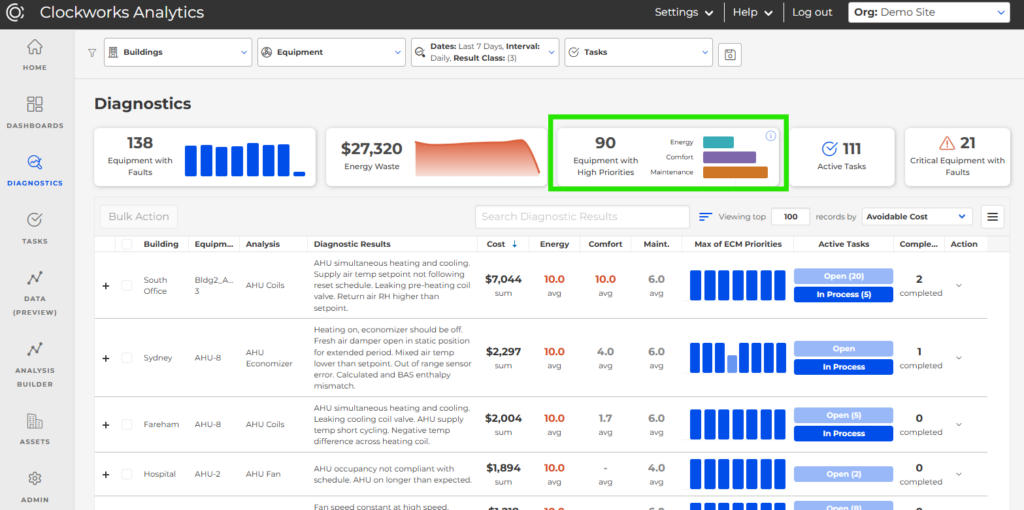
Task: Open the Buildings filter dropdown
Action: tap(177, 53)
